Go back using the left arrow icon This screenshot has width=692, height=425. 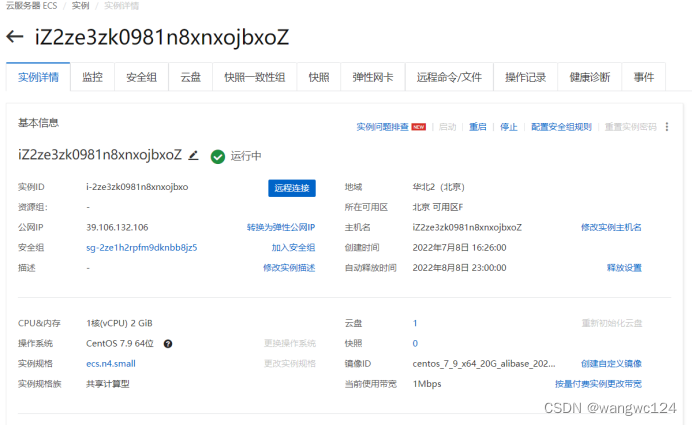tap(15, 37)
